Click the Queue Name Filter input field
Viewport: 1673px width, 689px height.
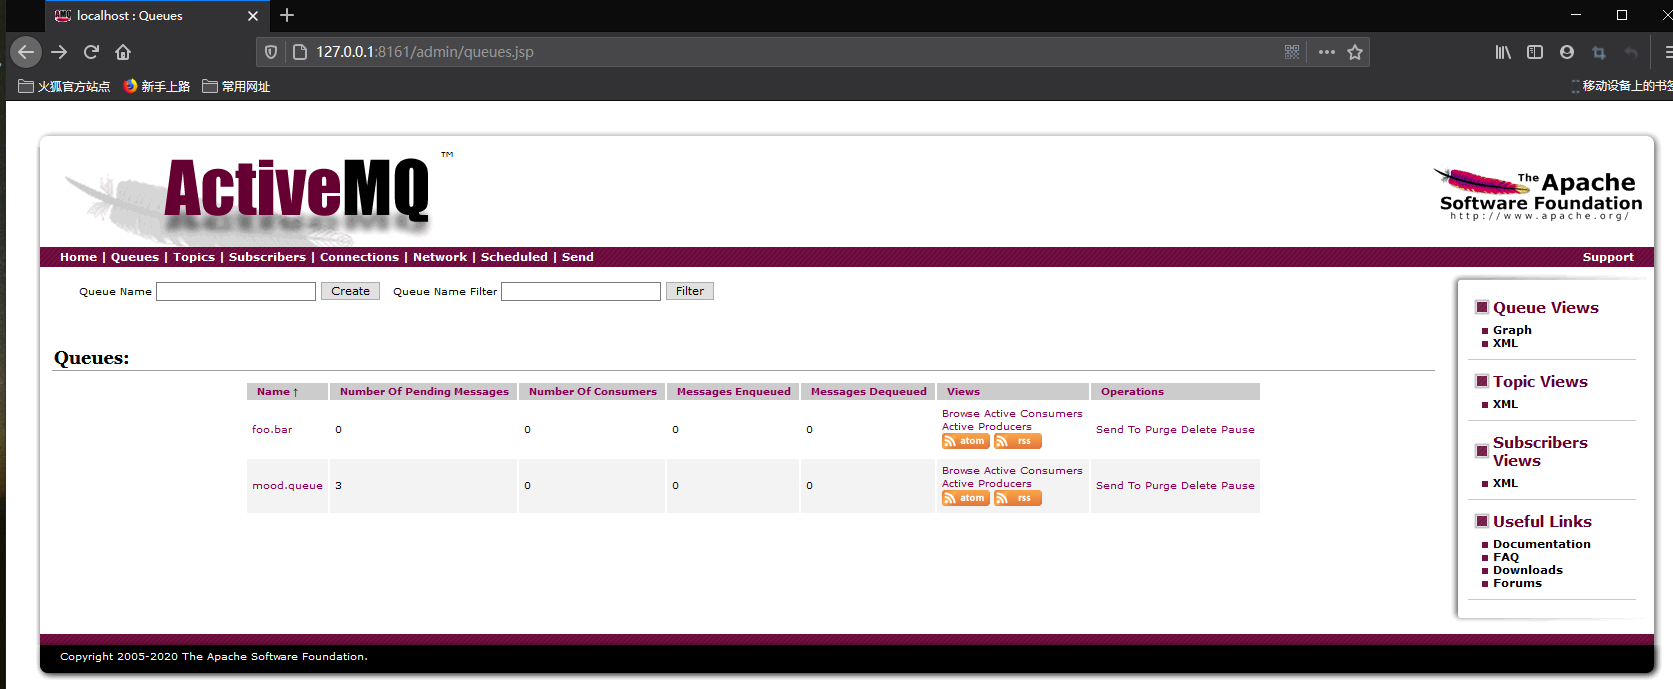click(x=581, y=291)
